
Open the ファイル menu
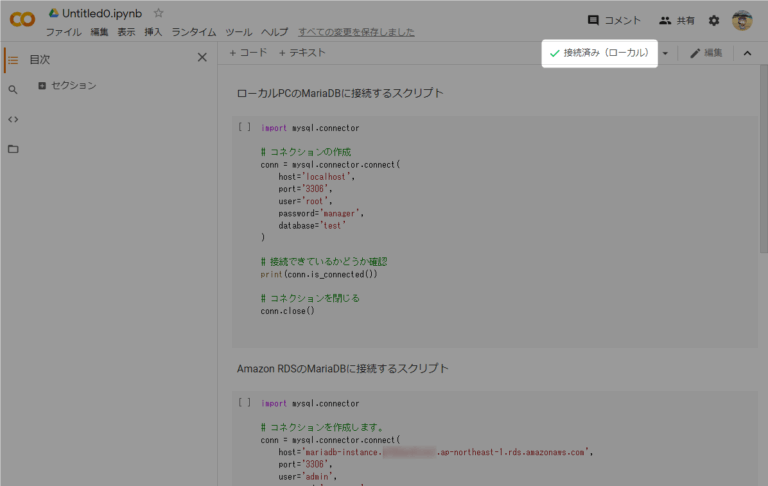click(63, 32)
